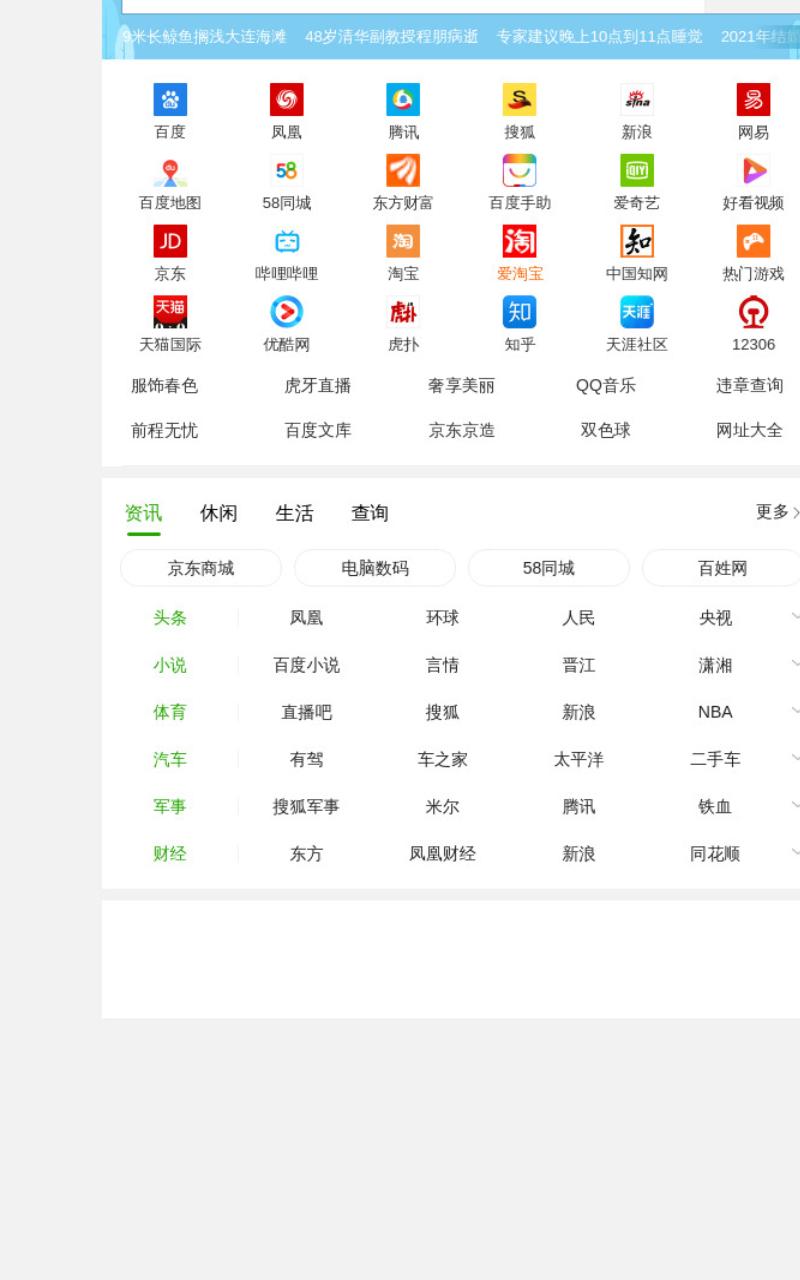Viewport: 800px width, 1280px height.
Task: Expand the 头条 row arrow
Action: 795,617
